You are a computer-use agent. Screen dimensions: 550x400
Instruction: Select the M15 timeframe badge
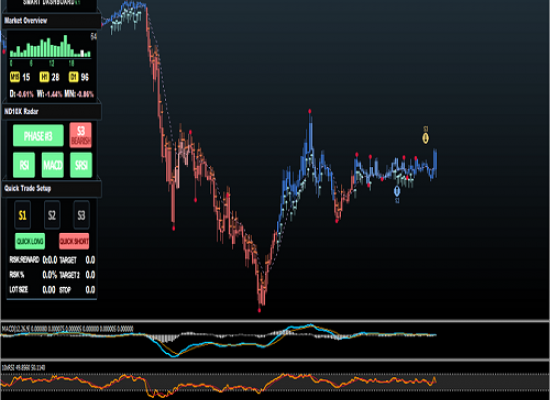pyautogui.click(x=15, y=77)
